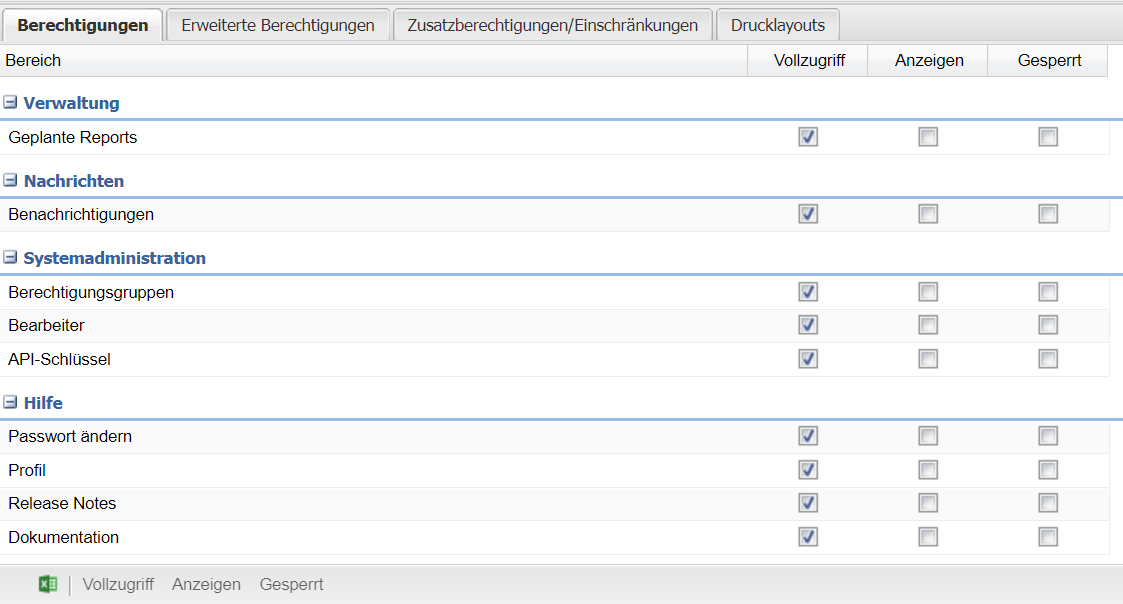Set Bearbeiter to Gesperrt

coord(1048,325)
